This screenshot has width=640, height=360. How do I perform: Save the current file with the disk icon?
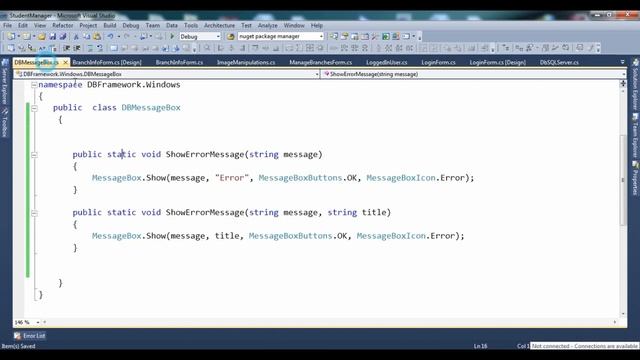[x=53, y=37]
